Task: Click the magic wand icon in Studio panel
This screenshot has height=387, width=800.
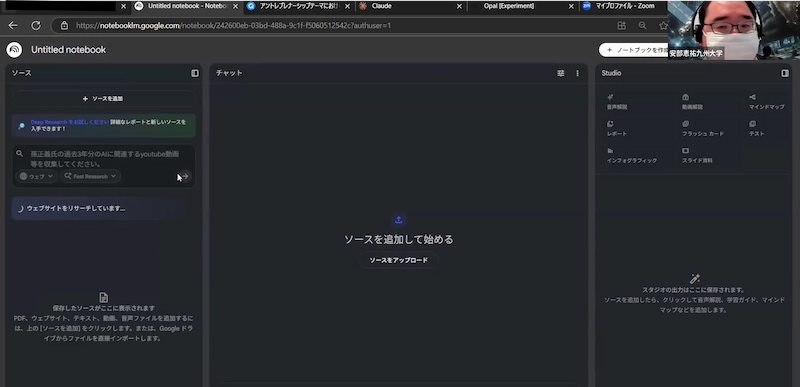Action: (694, 278)
